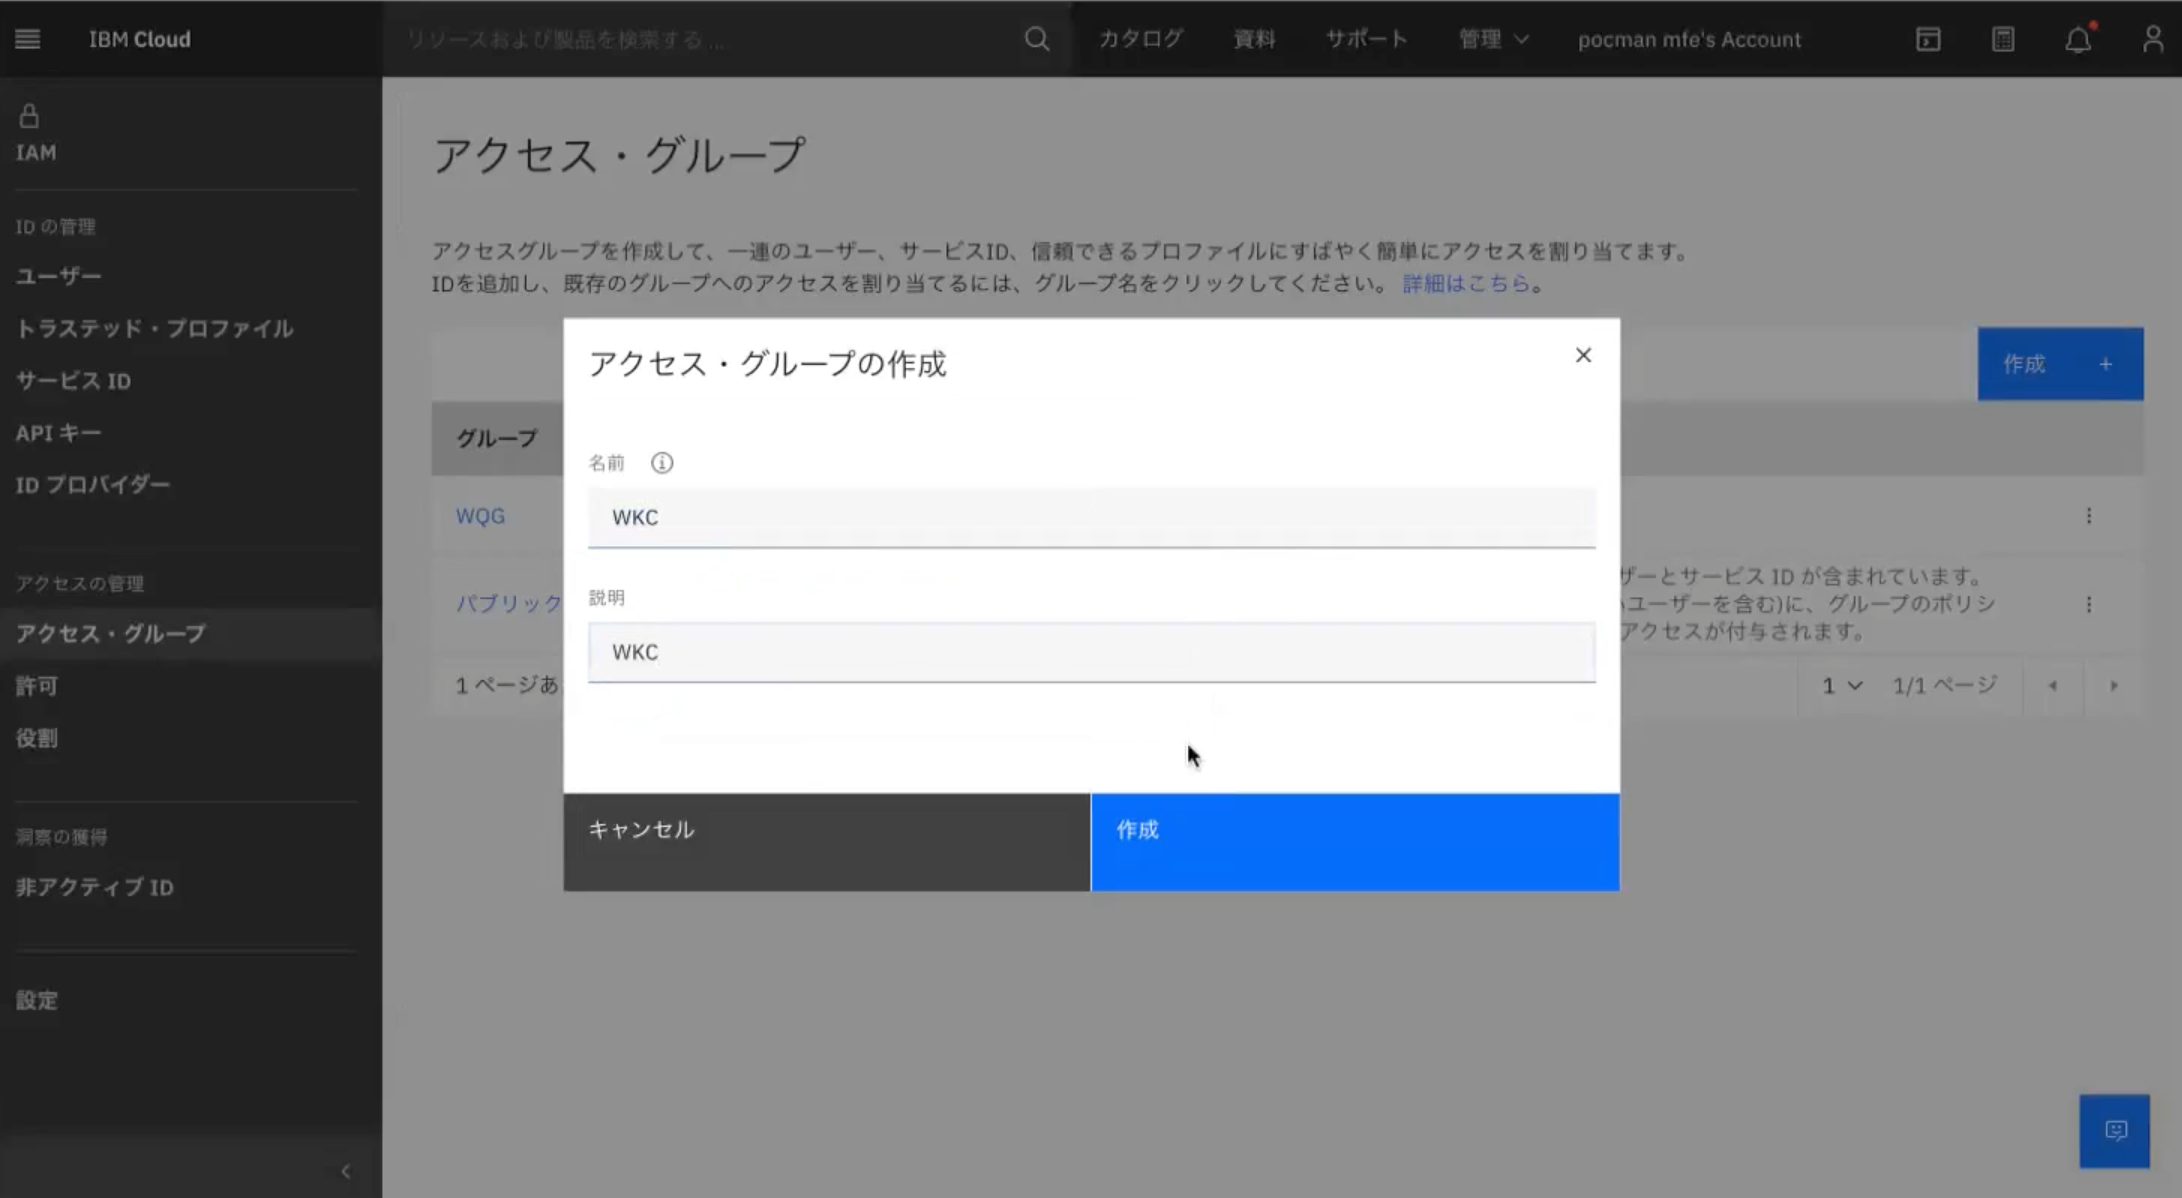
Task: Expand the 管理 dropdown menu
Action: click(x=1493, y=39)
